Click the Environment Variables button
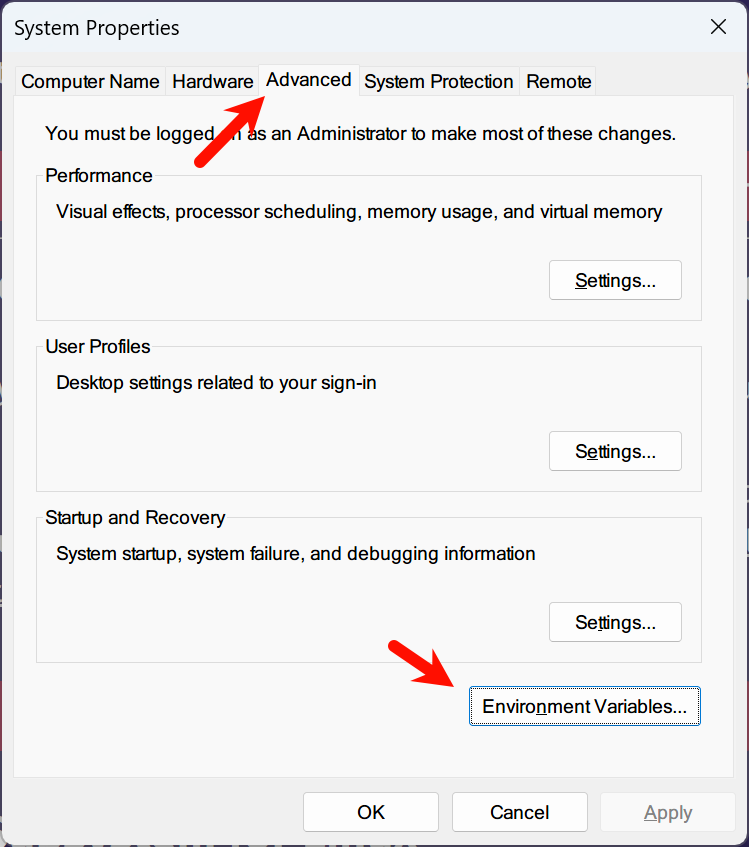This screenshot has height=847, width=749. click(584, 707)
